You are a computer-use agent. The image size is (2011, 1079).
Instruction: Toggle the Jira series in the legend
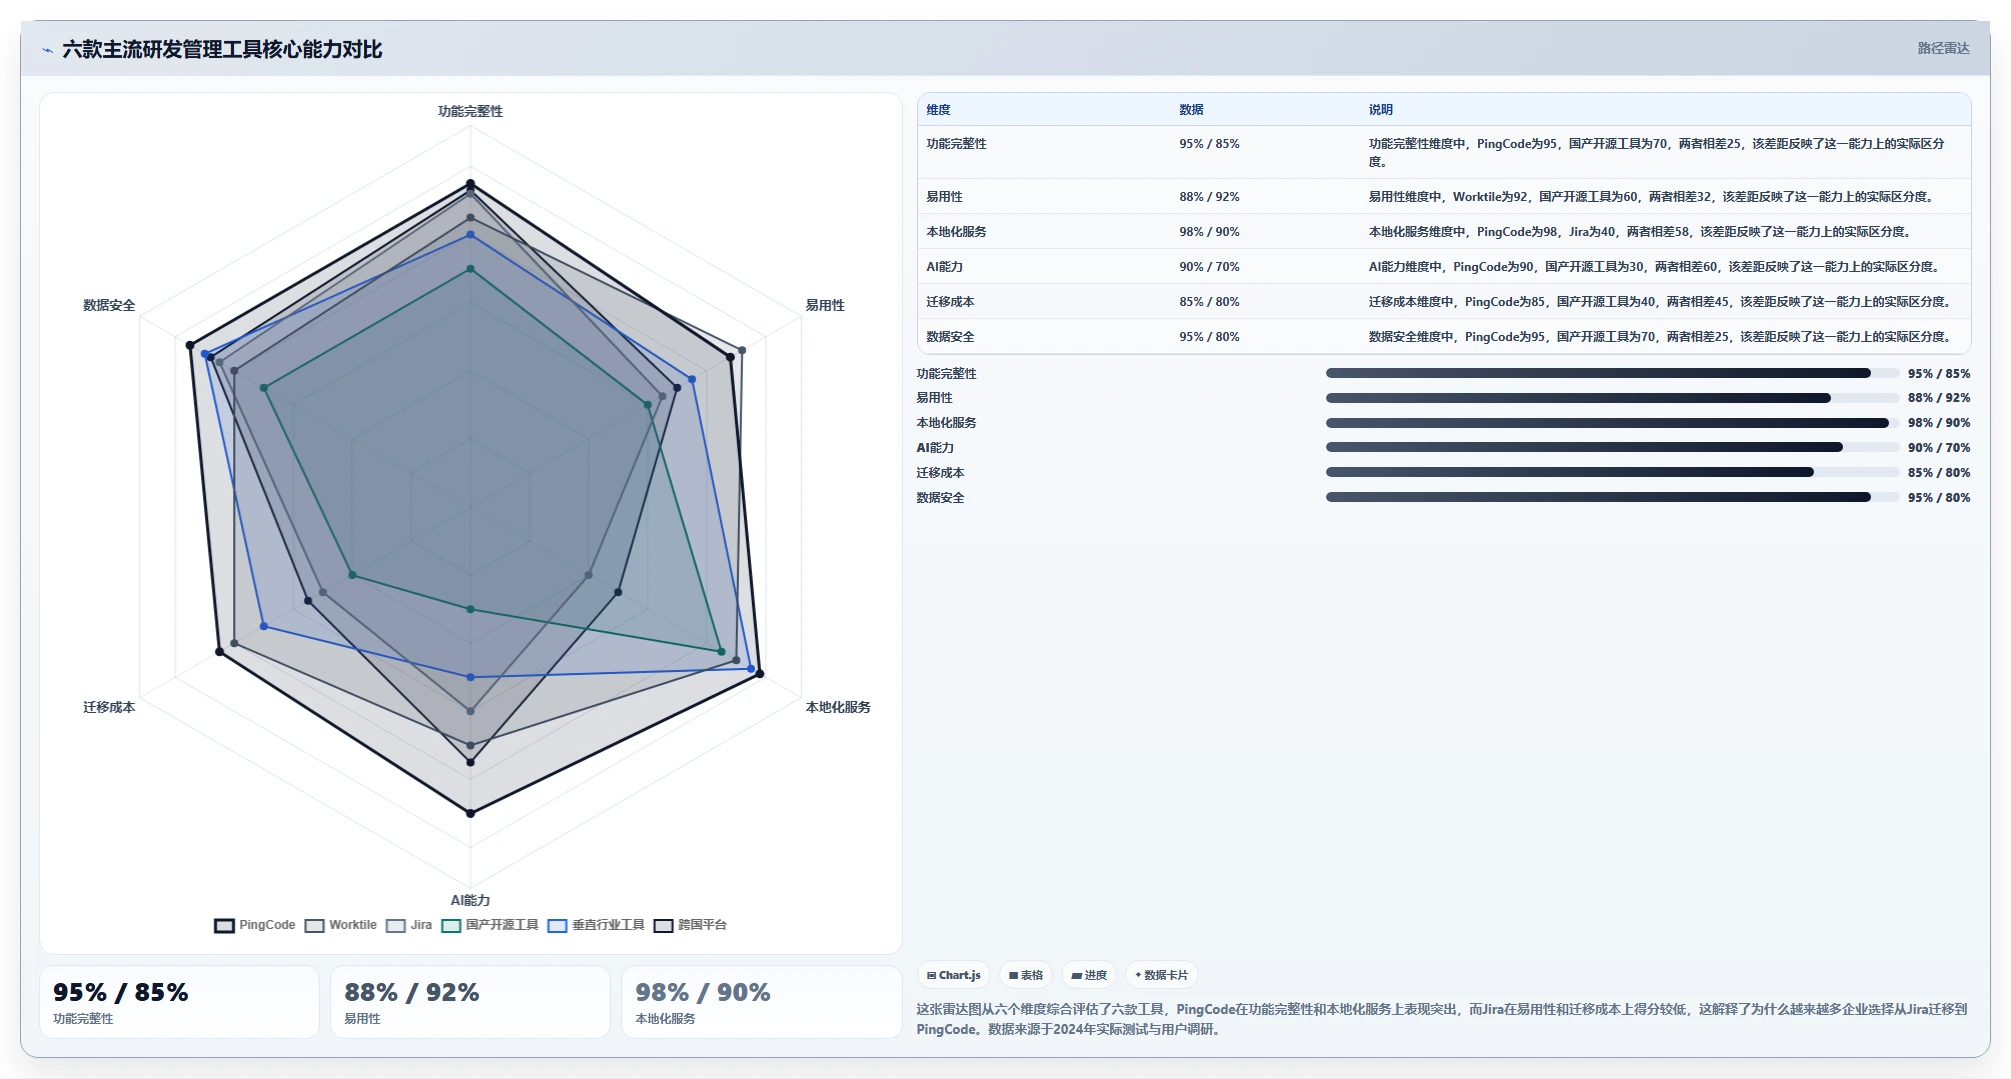[x=409, y=925]
